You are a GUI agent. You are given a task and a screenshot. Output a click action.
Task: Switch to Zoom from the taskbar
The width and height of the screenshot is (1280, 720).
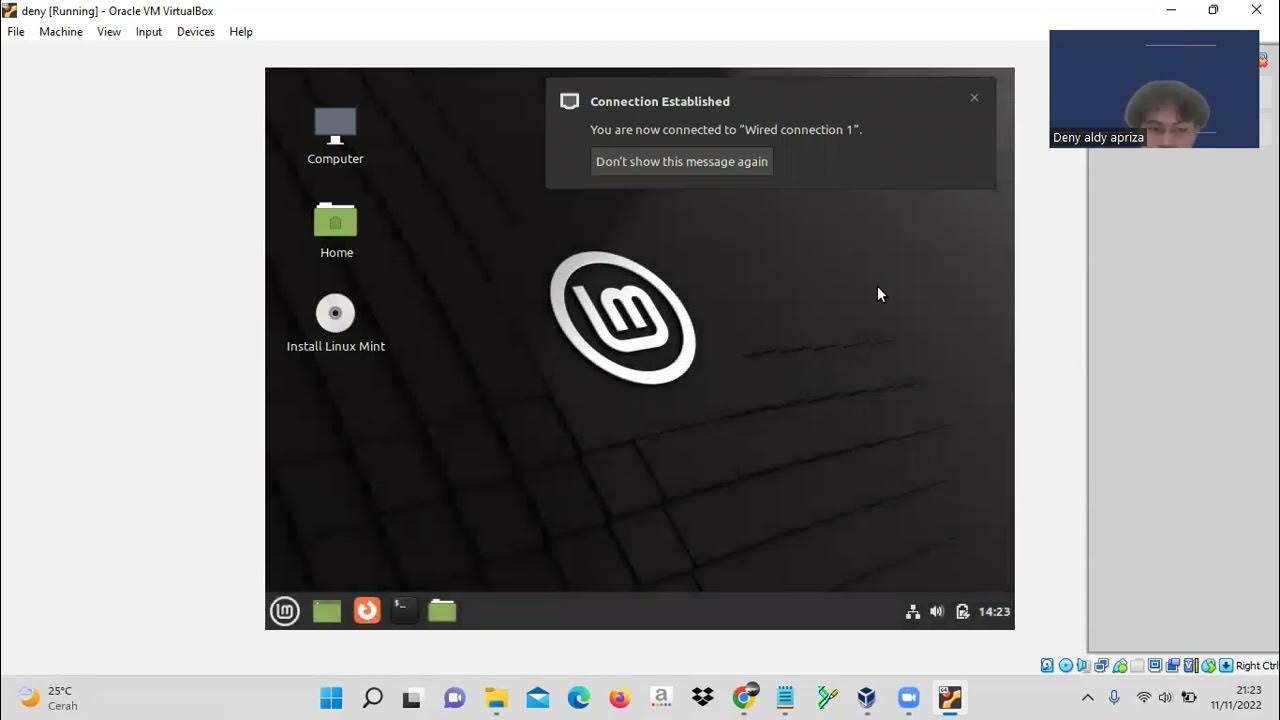click(x=908, y=697)
